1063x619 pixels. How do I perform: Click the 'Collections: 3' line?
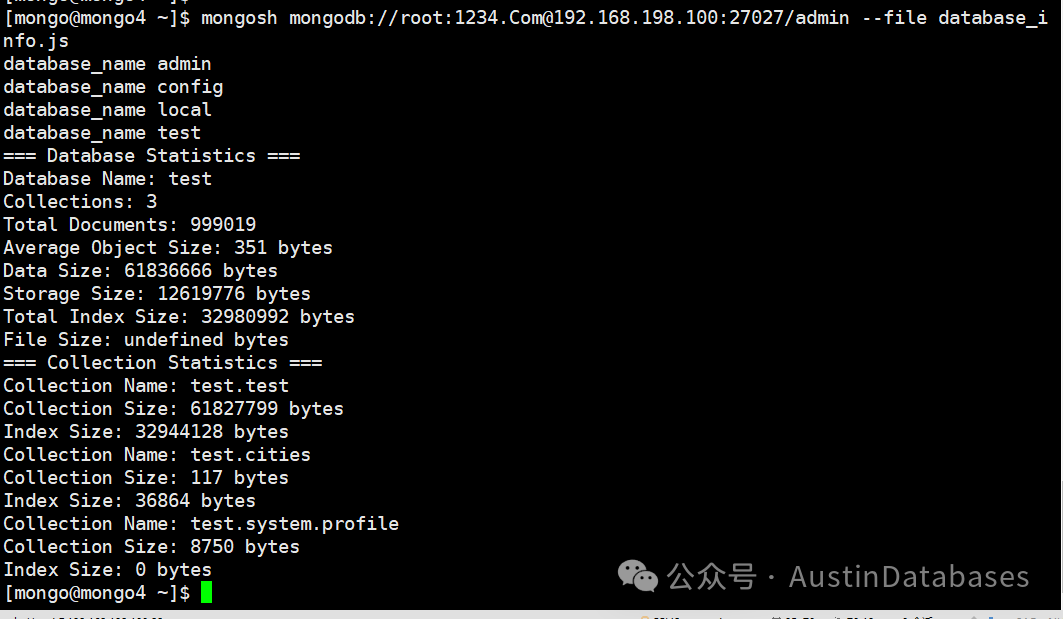coord(80,202)
